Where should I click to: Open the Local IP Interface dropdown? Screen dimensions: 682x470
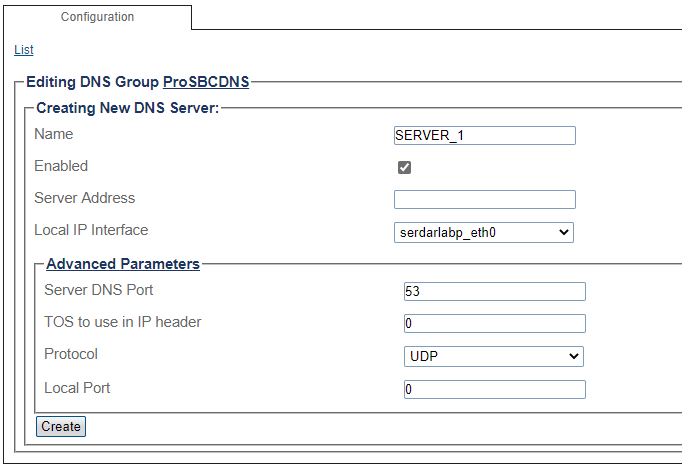[484, 232]
